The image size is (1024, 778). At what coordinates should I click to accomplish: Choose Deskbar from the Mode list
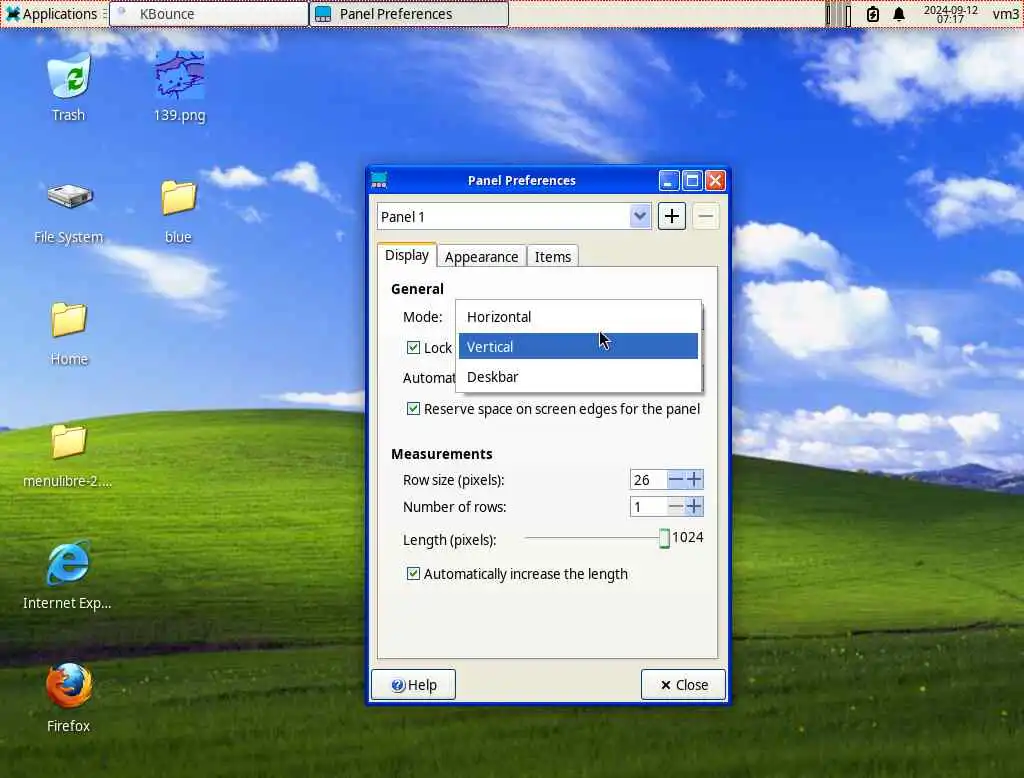click(x=578, y=377)
